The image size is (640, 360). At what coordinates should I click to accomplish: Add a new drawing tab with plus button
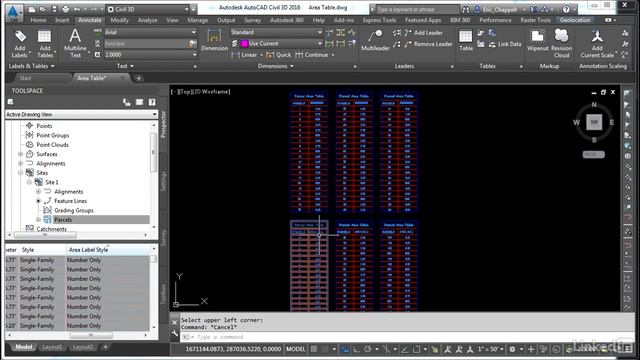point(139,78)
